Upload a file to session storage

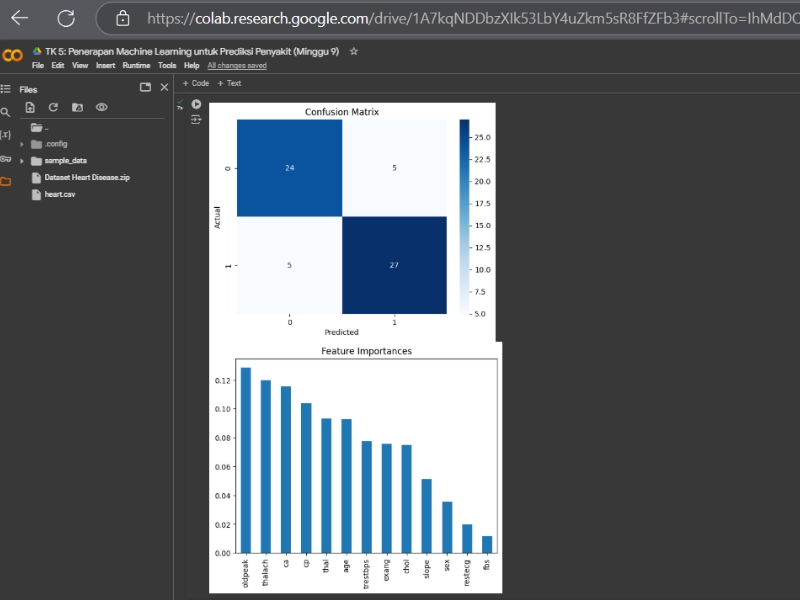(30, 107)
